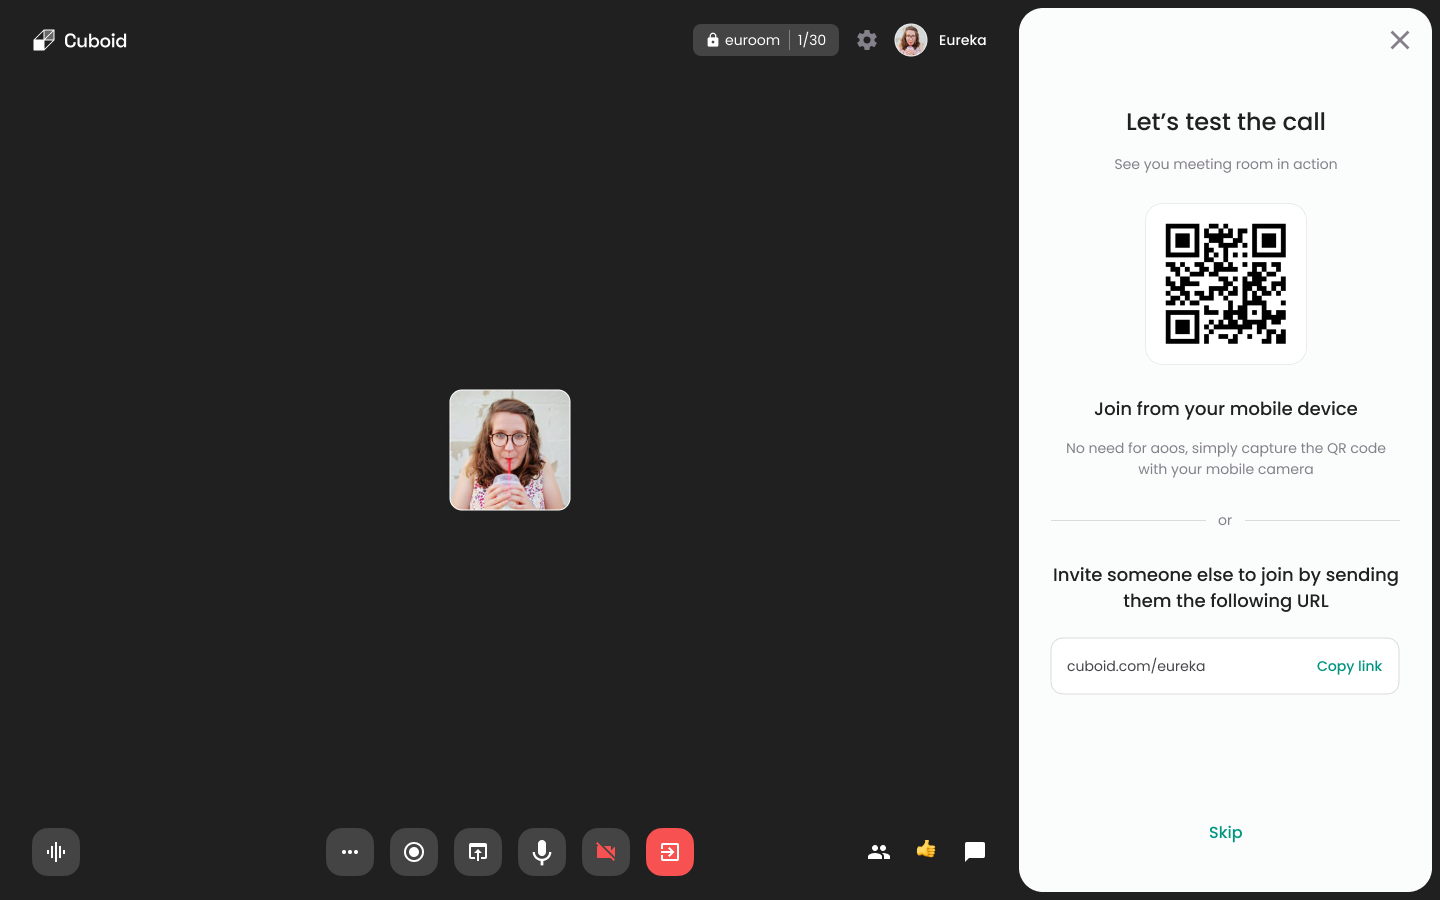Mute the microphone

[x=542, y=852]
